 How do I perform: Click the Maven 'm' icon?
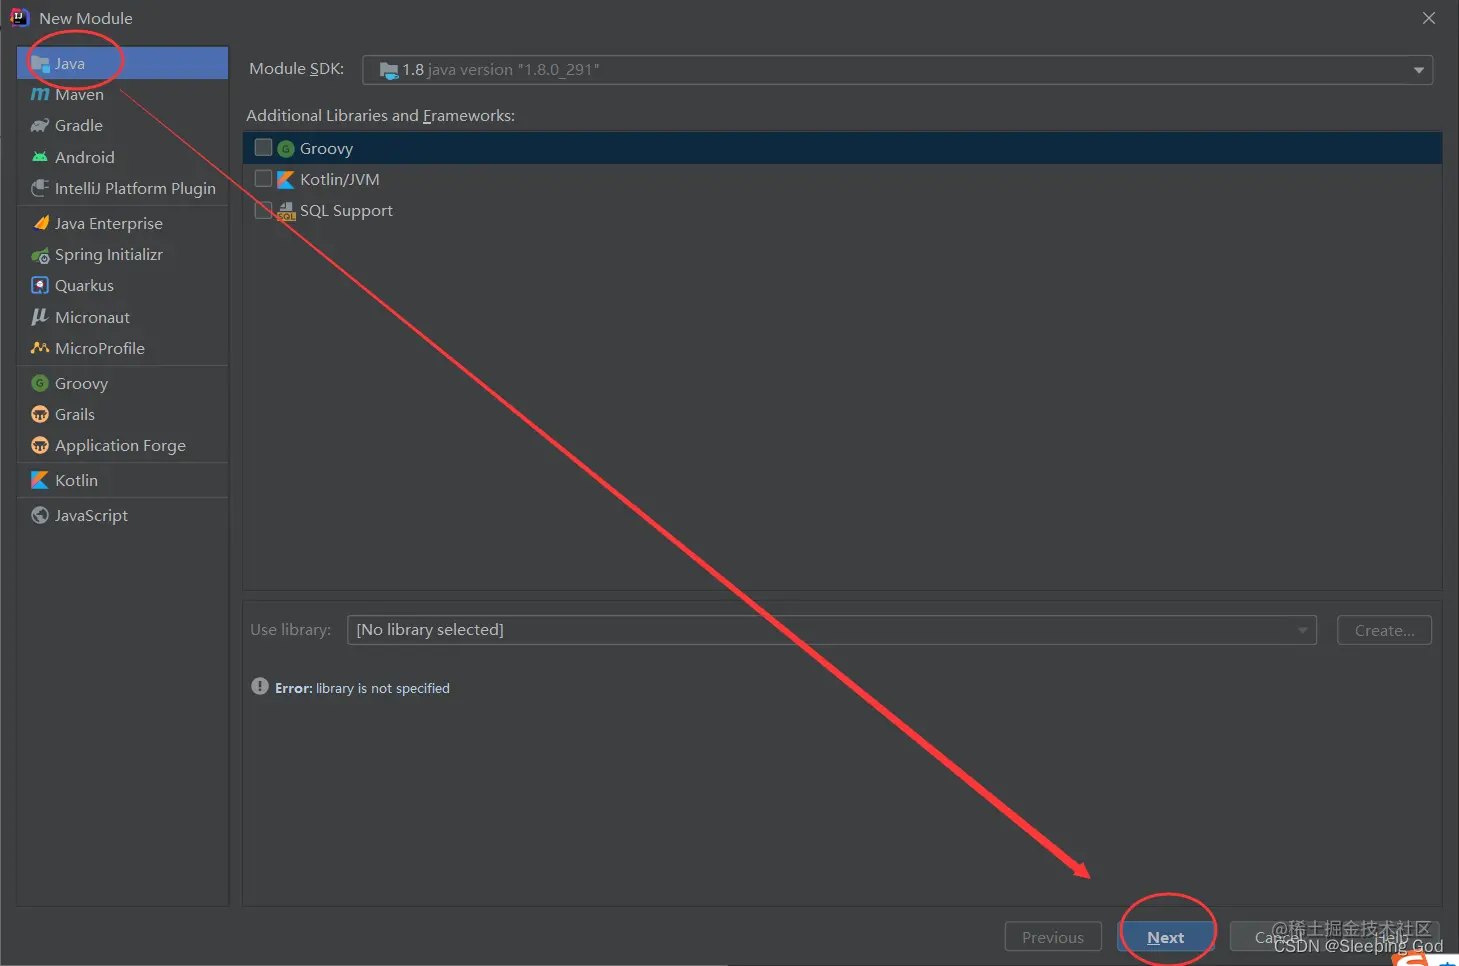click(40, 94)
